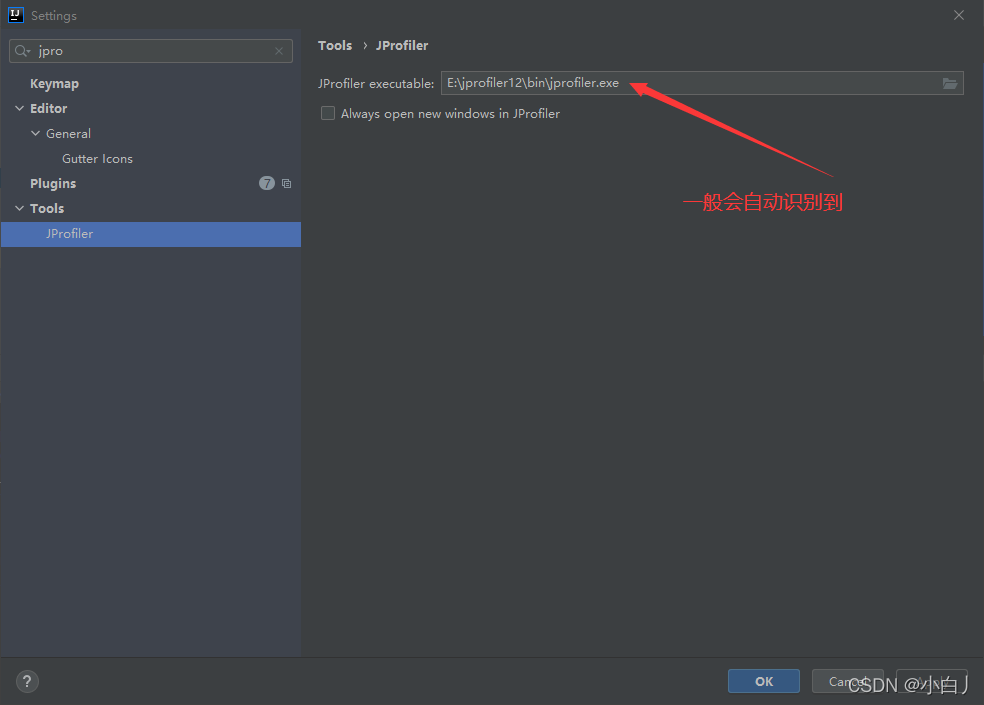Open the help question mark button
The image size is (984, 705).
pos(27,681)
